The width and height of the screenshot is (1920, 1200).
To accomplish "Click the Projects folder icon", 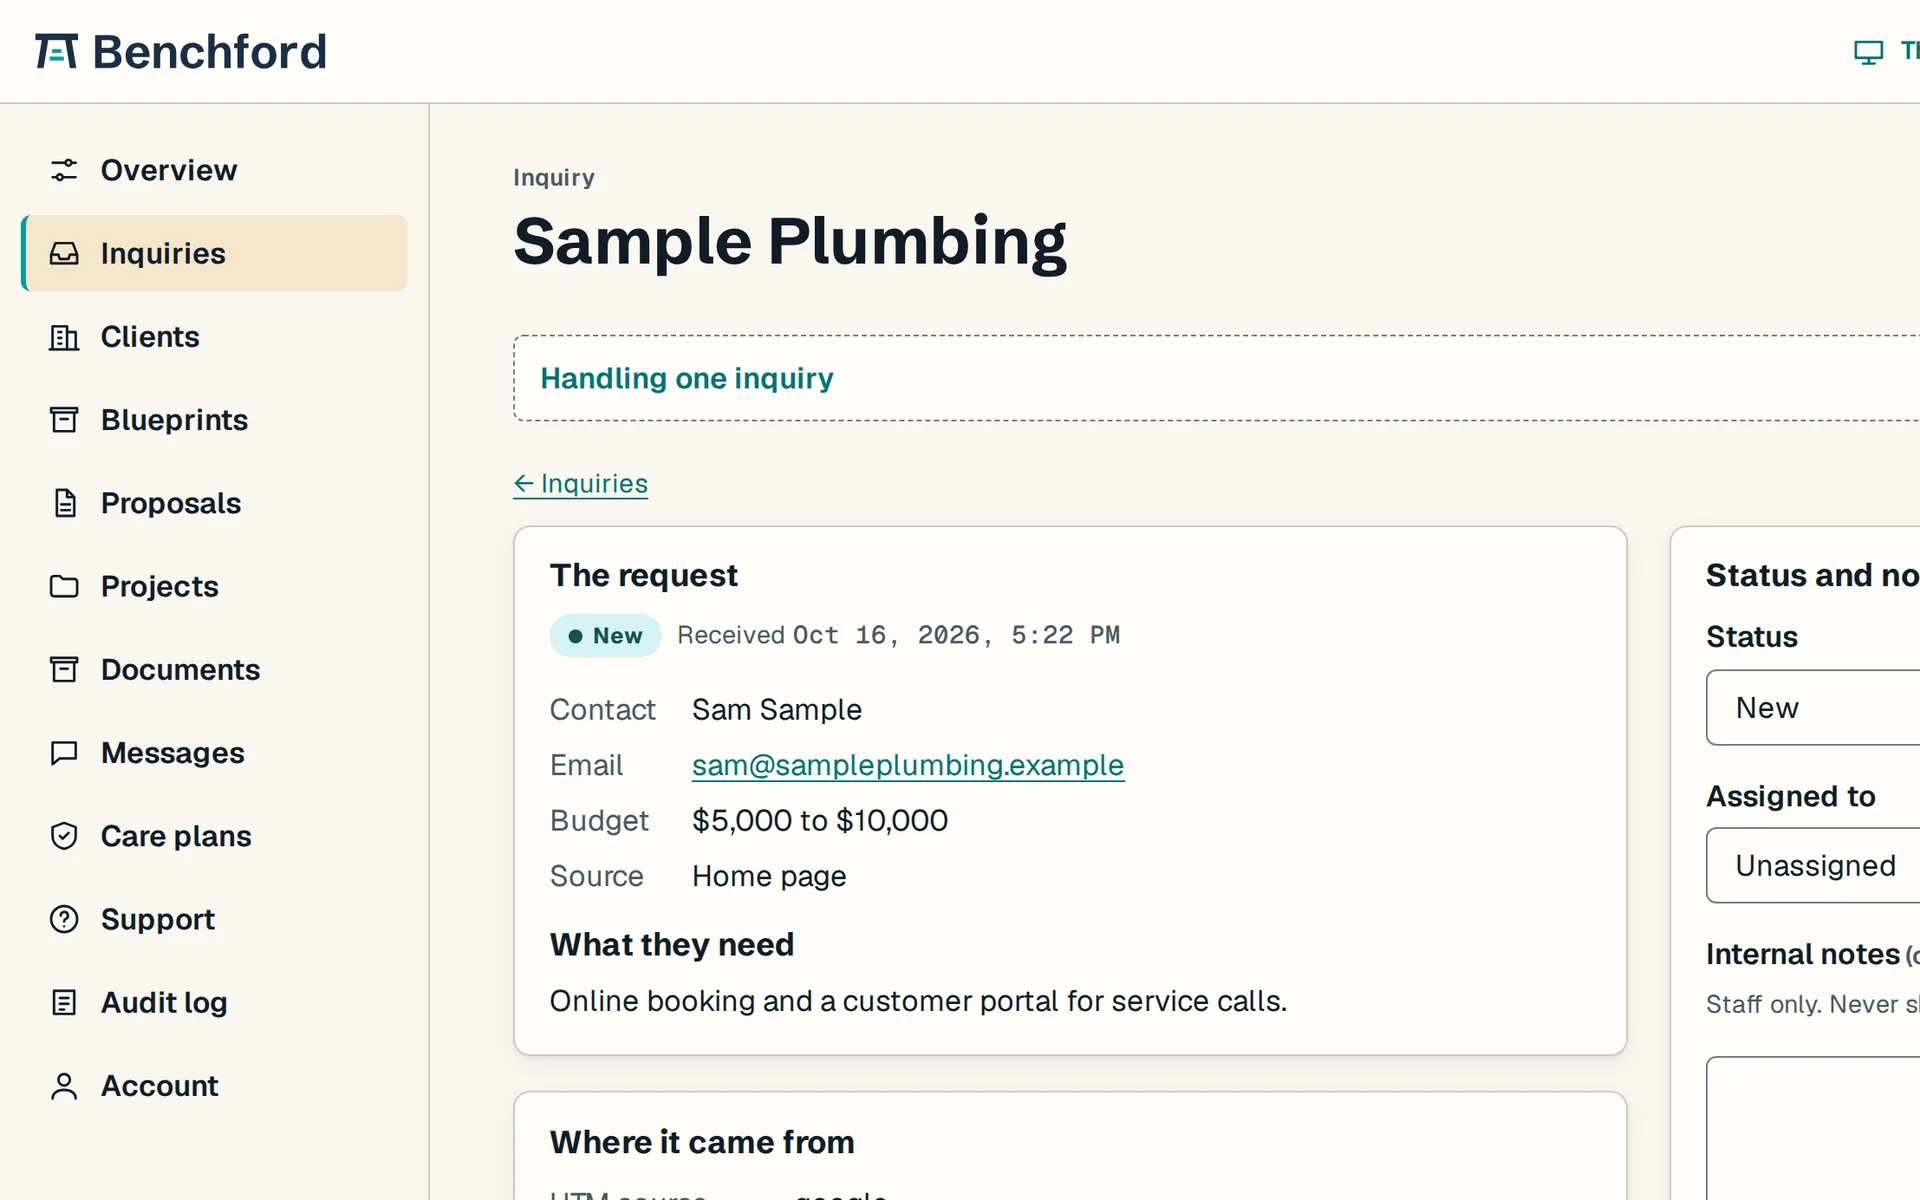I will [x=64, y=586].
